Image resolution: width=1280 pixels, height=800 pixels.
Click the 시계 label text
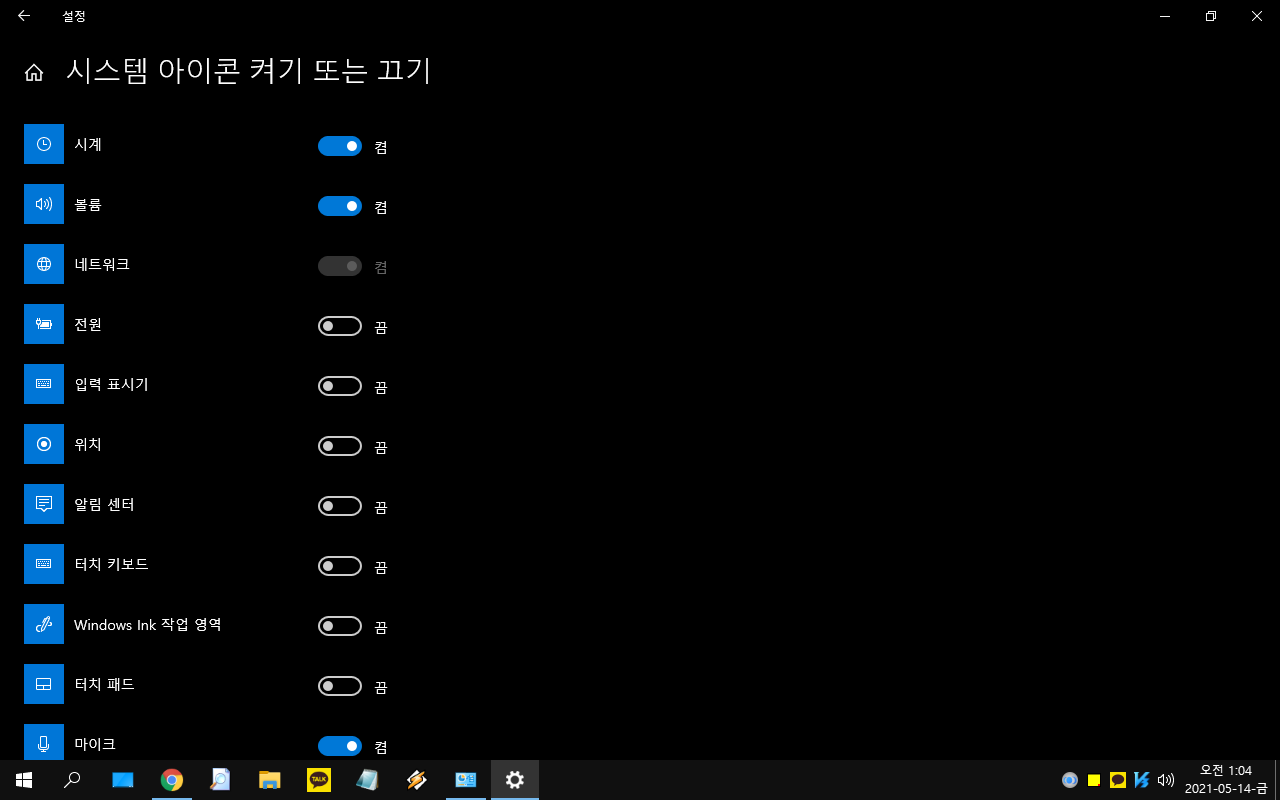click(88, 144)
